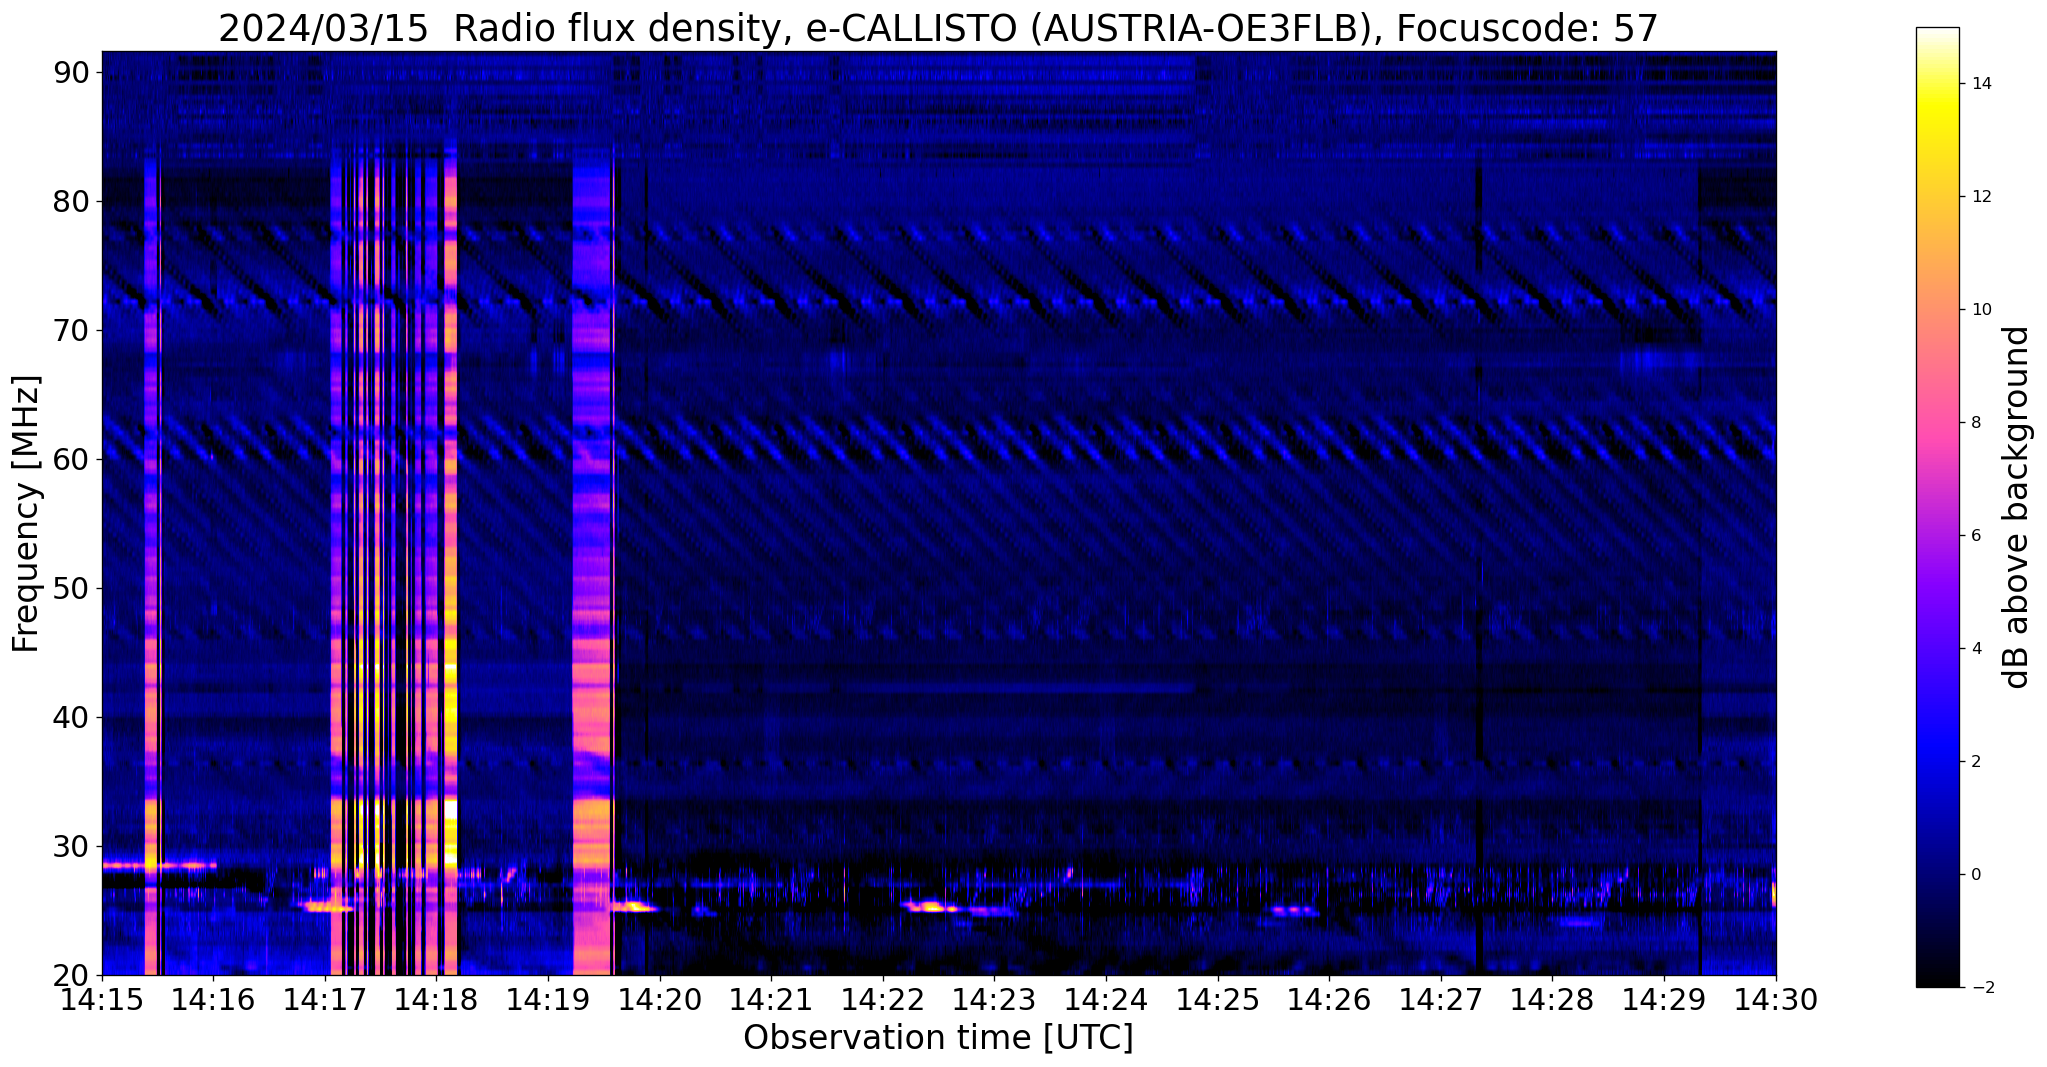The image size is (2047, 1067).
Task: Click the 'dB above background' colorbar label
Action: pos(2017,507)
